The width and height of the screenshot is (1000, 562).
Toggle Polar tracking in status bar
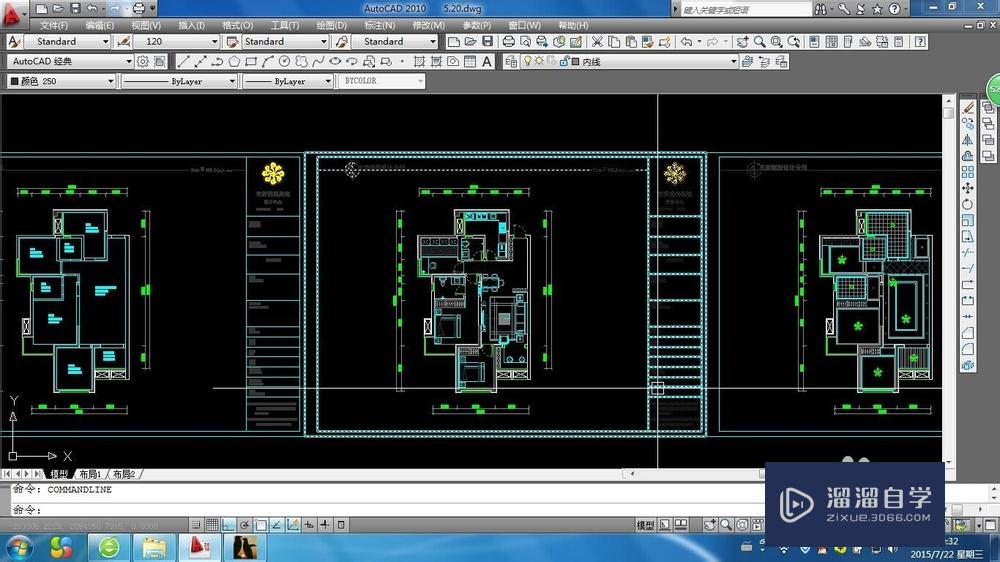(244, 525)
